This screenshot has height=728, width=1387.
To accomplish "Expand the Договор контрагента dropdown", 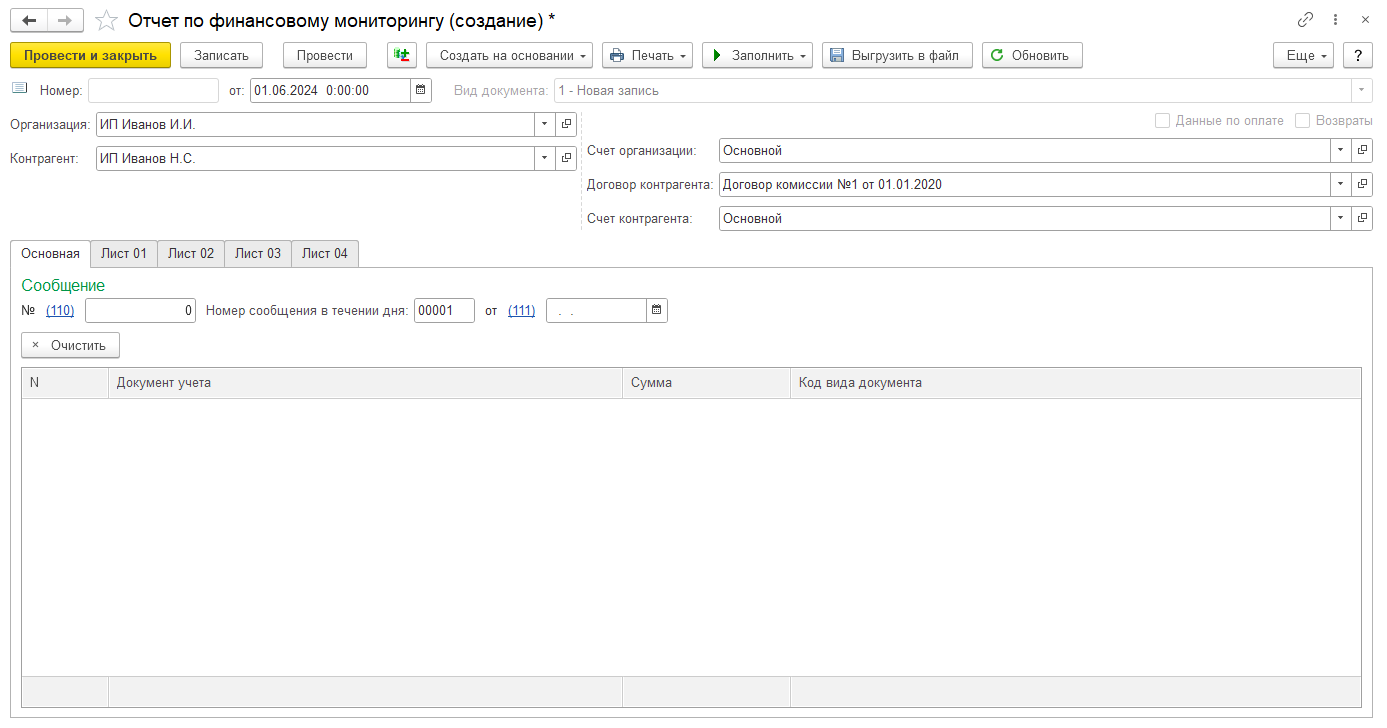I will click(x=1341, y=184).
